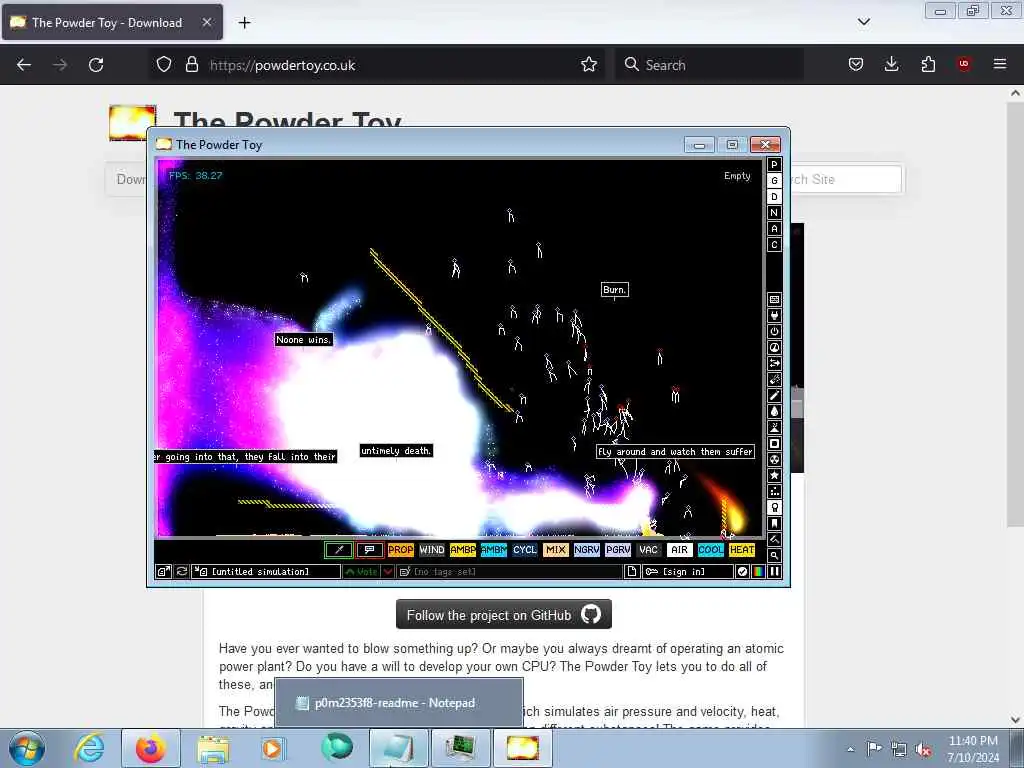Screen dimensions: 1024x768
Task: Bookmark this page with star icon
Action: click(x=589, y=64)
